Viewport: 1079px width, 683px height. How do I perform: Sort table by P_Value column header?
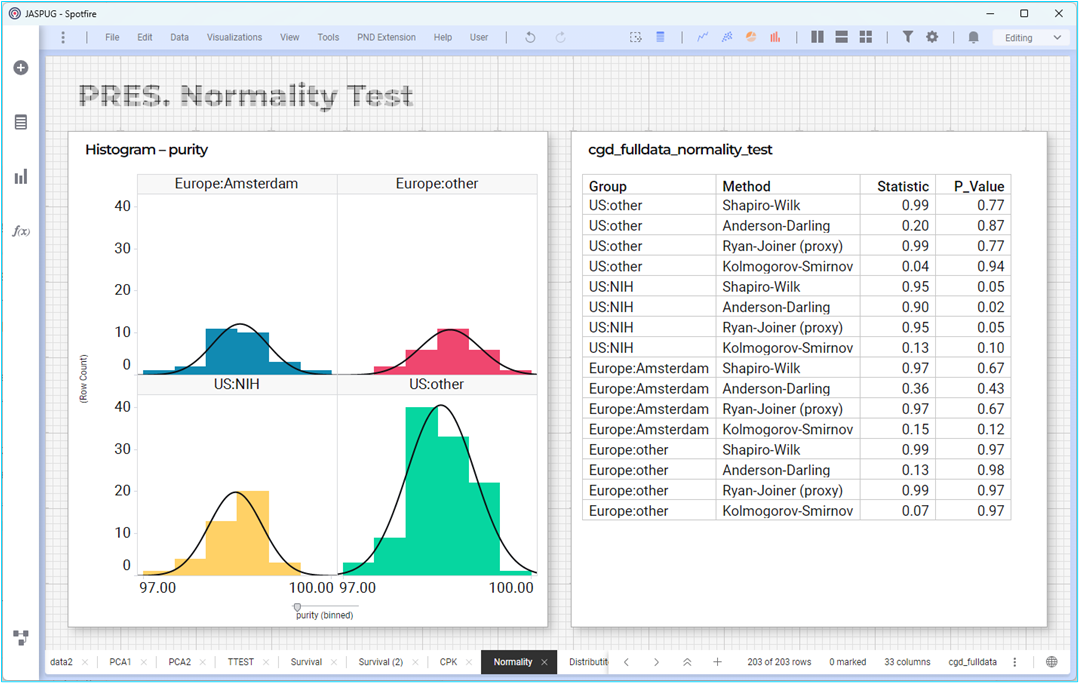979,186
